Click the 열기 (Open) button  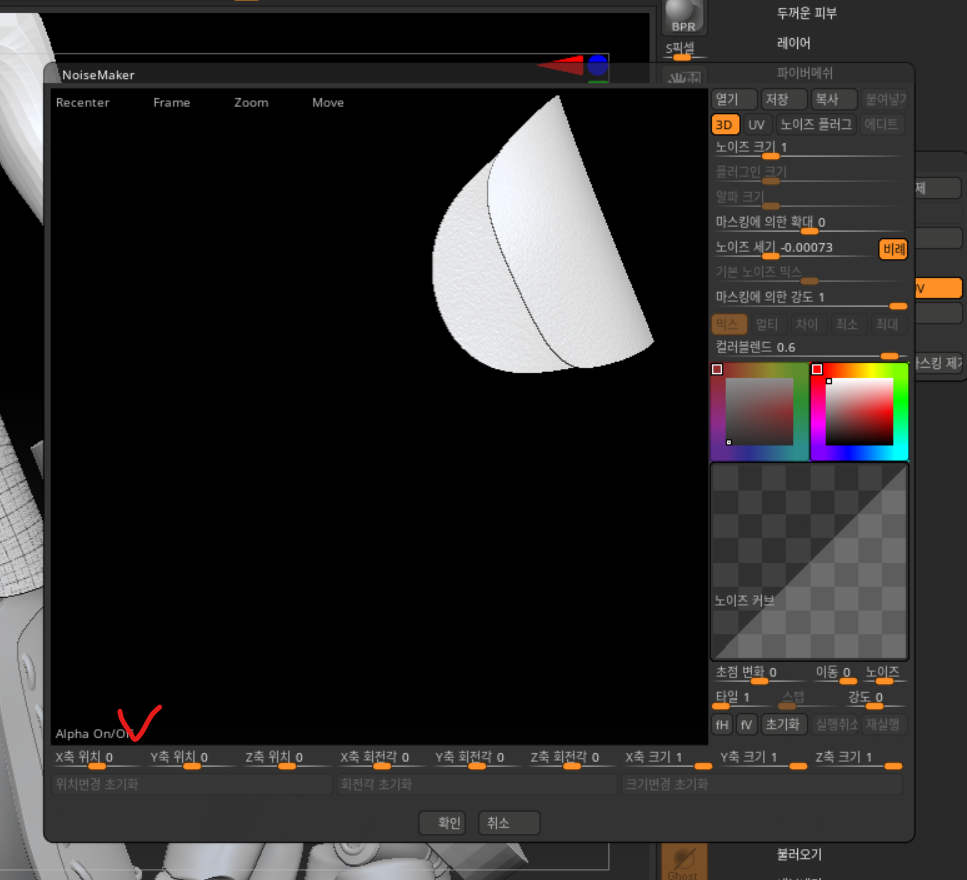(x=734, y=99)
